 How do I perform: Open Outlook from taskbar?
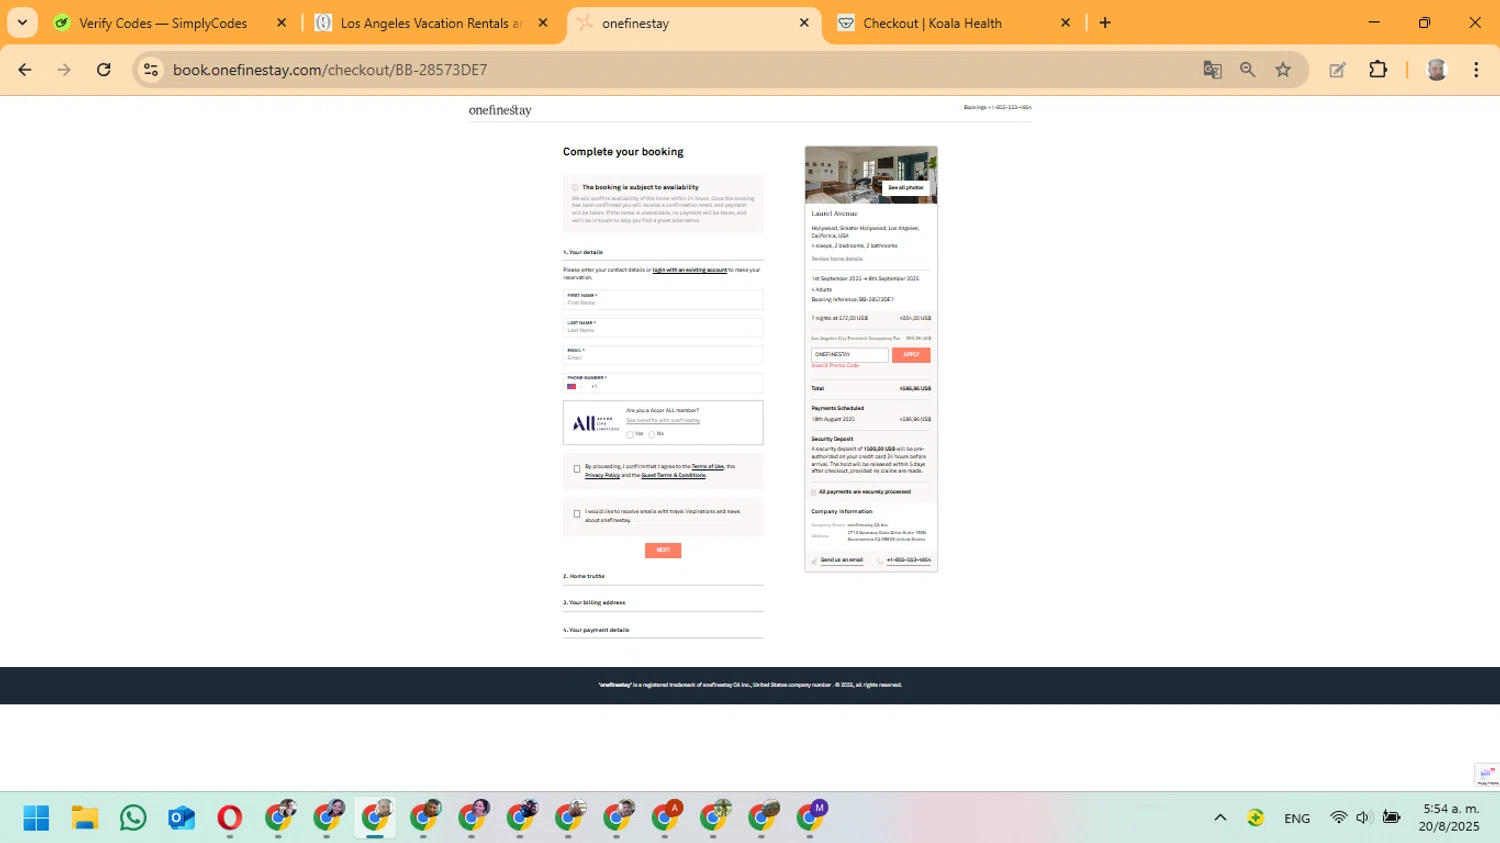tap(181, 818)
